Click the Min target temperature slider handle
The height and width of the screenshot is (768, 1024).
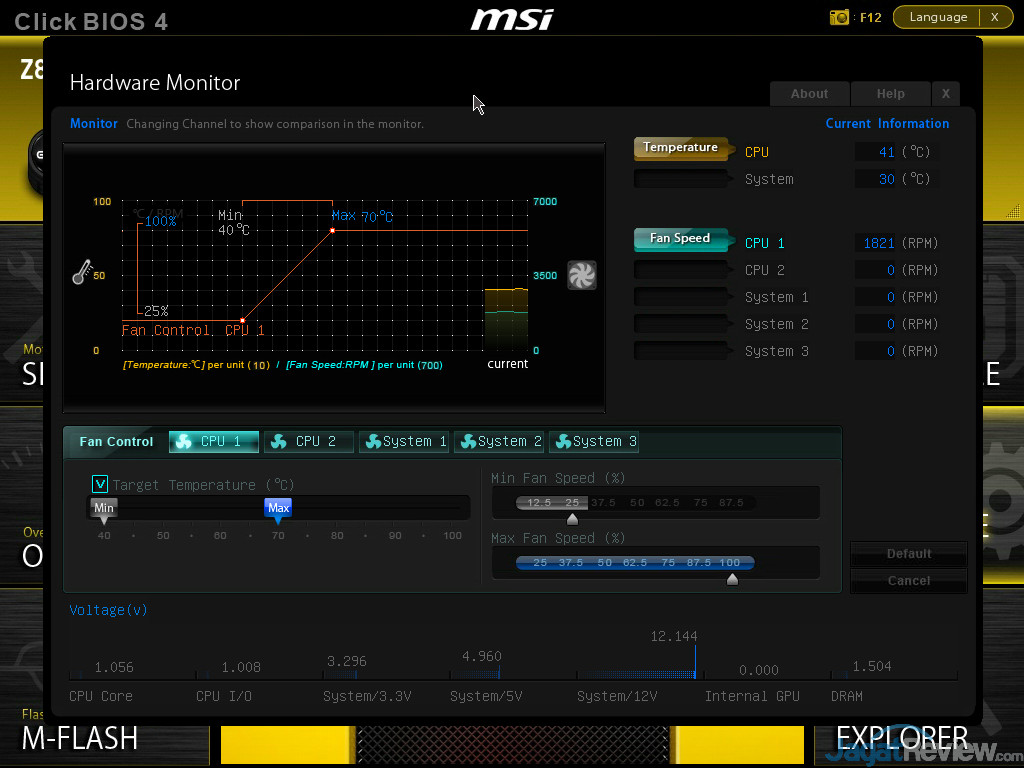click(104, 510)
